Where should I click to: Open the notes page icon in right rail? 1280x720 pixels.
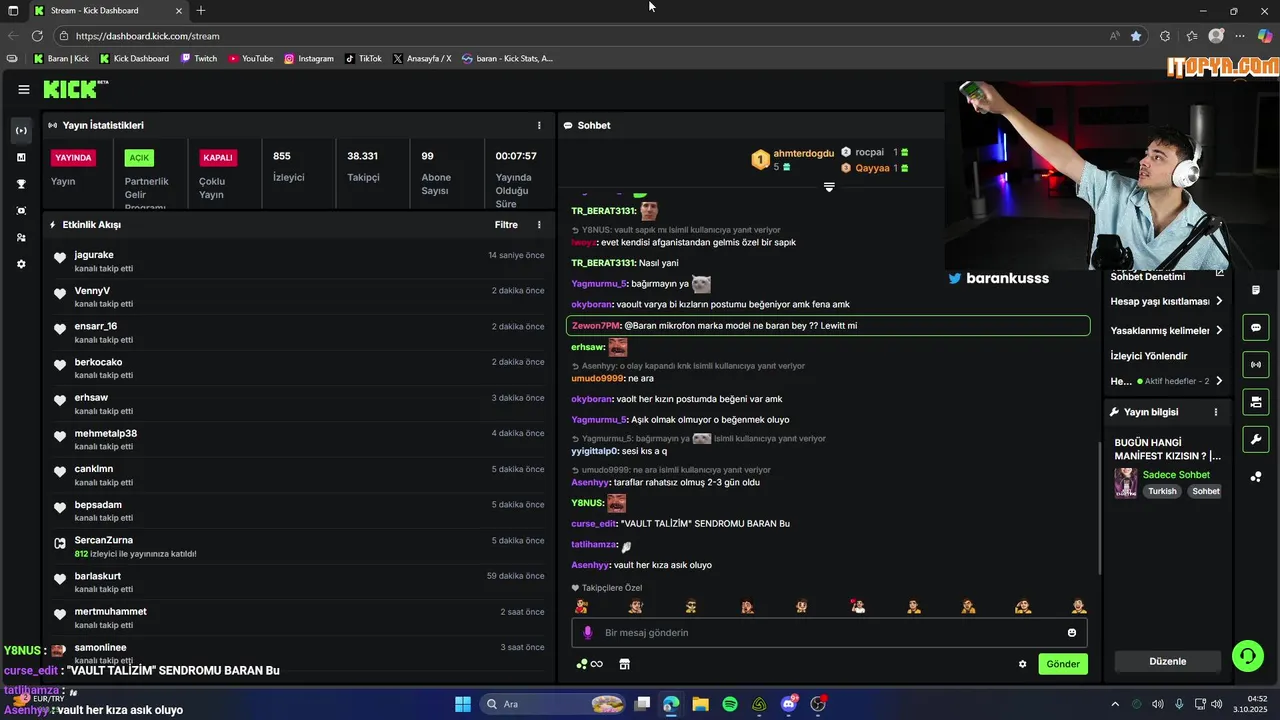click(1256, 290)
